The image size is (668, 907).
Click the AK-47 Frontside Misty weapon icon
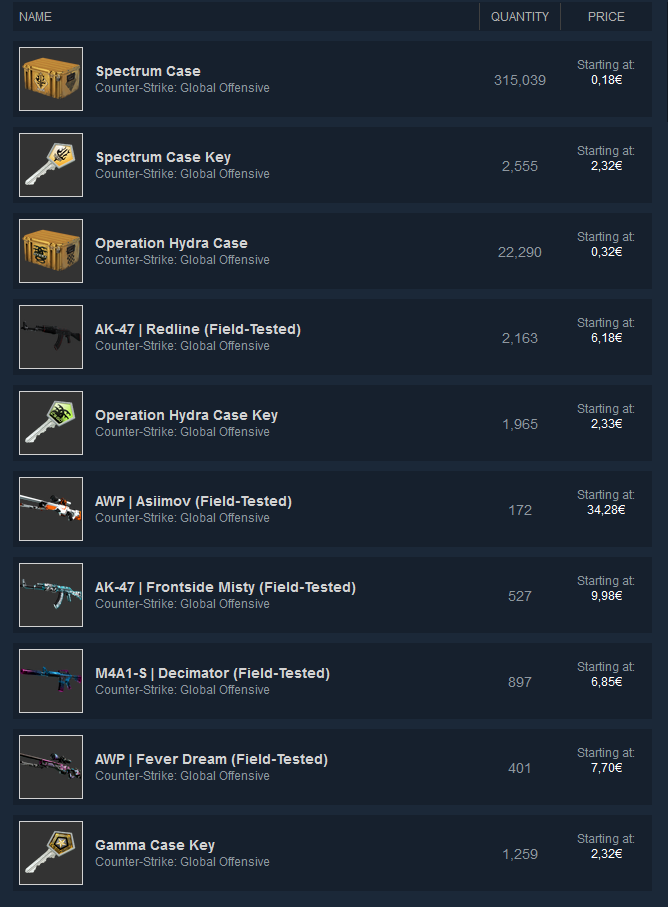[x=51, y=595]
